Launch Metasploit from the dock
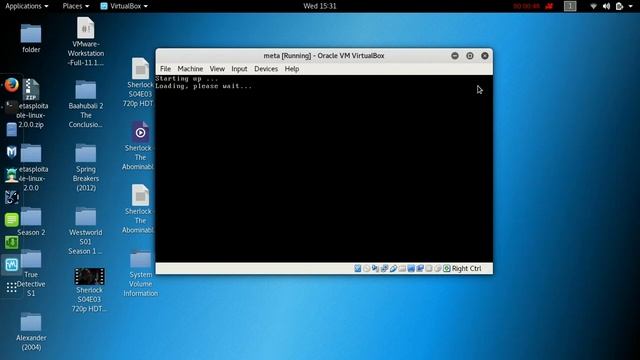 click(11, 152)
